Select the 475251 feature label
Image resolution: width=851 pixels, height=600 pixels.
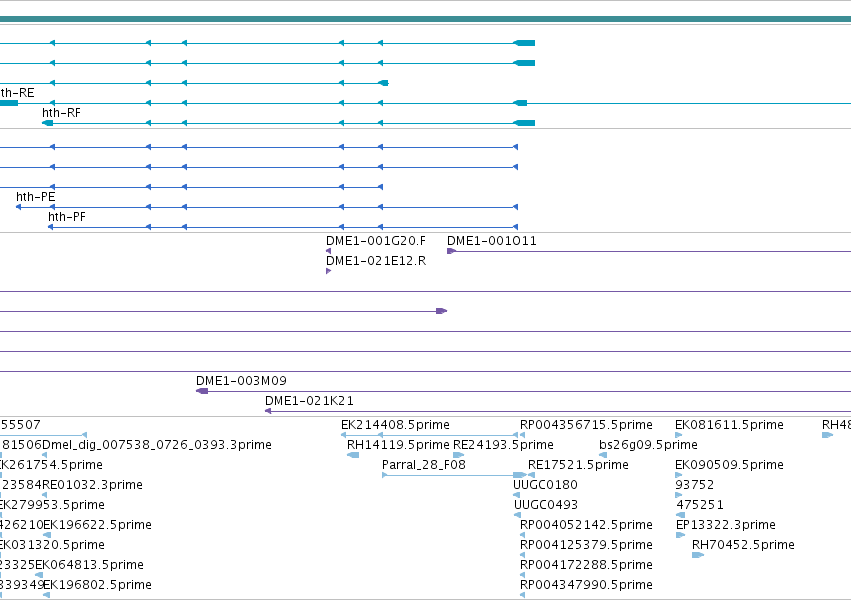tap(700, 505)
